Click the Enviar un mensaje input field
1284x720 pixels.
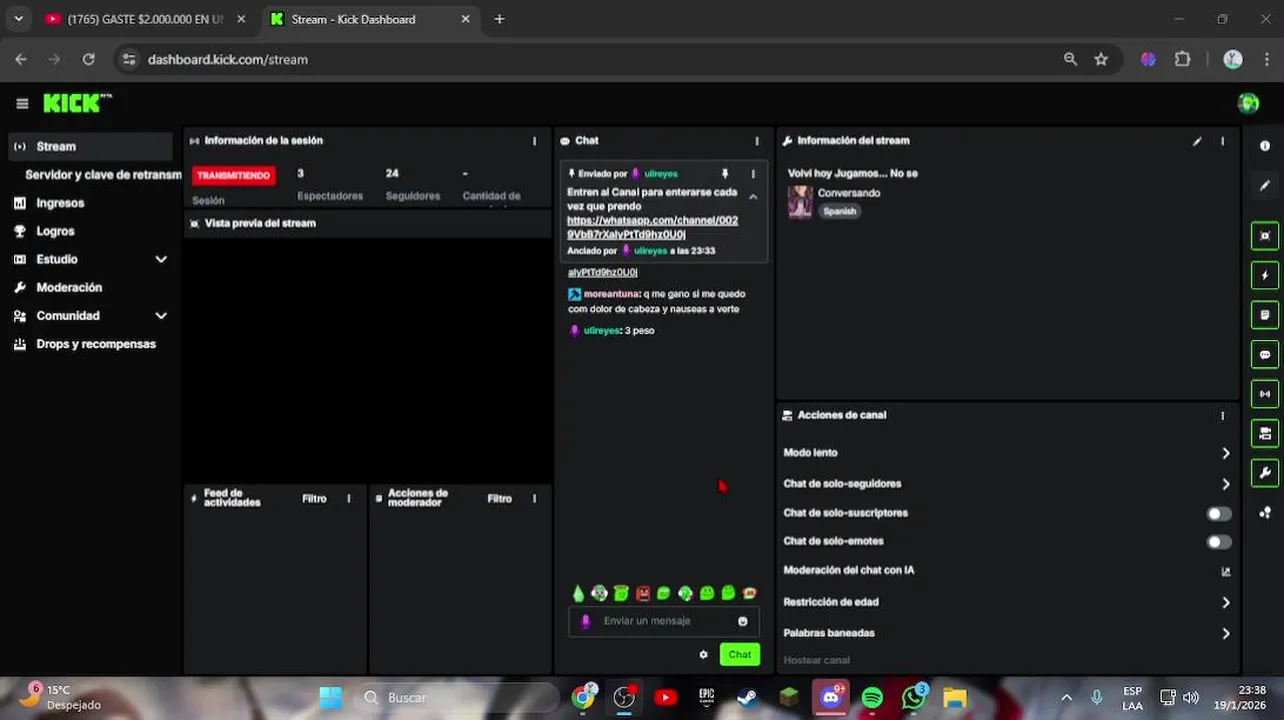664,621
